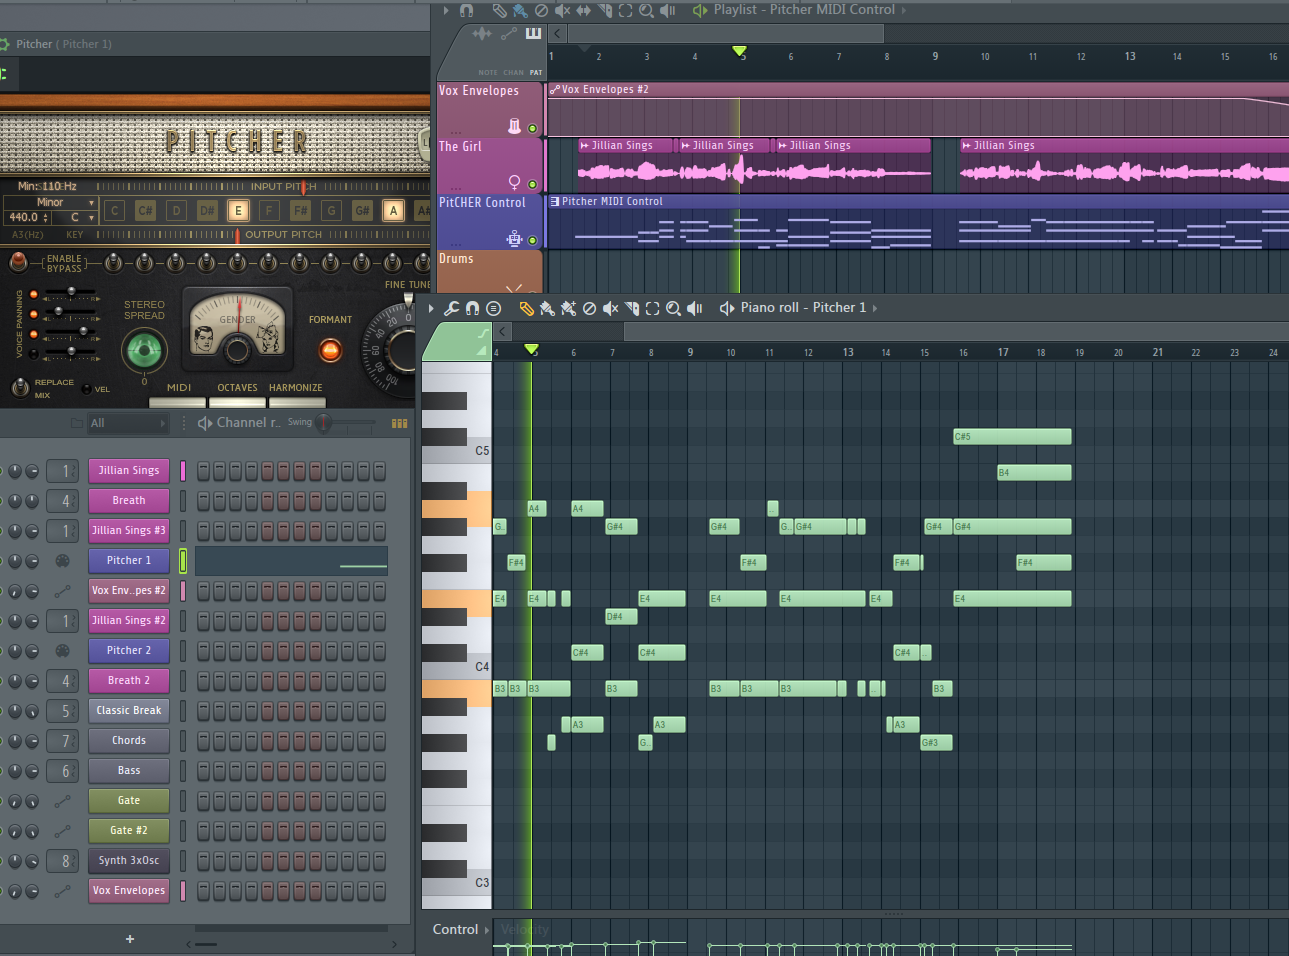This screenshot has height=956, width=1289.
Task: Select the Delete tool in Playlist toolbar
Action: click(541, 10)
